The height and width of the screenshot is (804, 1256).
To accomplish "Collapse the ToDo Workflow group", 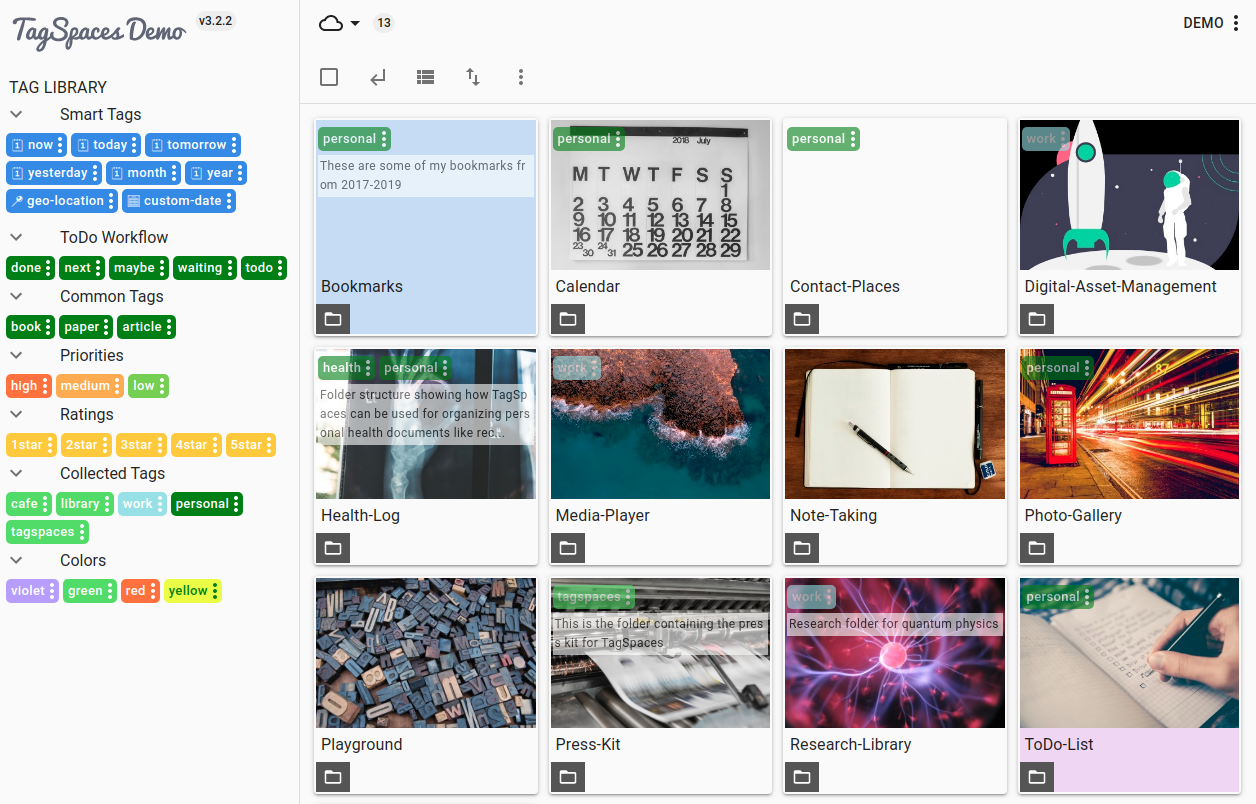I will coord(17,237).
